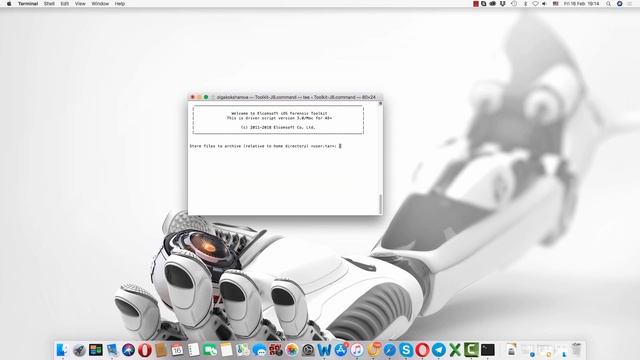Open Mission Control from the Dock

tap(96, 350)
